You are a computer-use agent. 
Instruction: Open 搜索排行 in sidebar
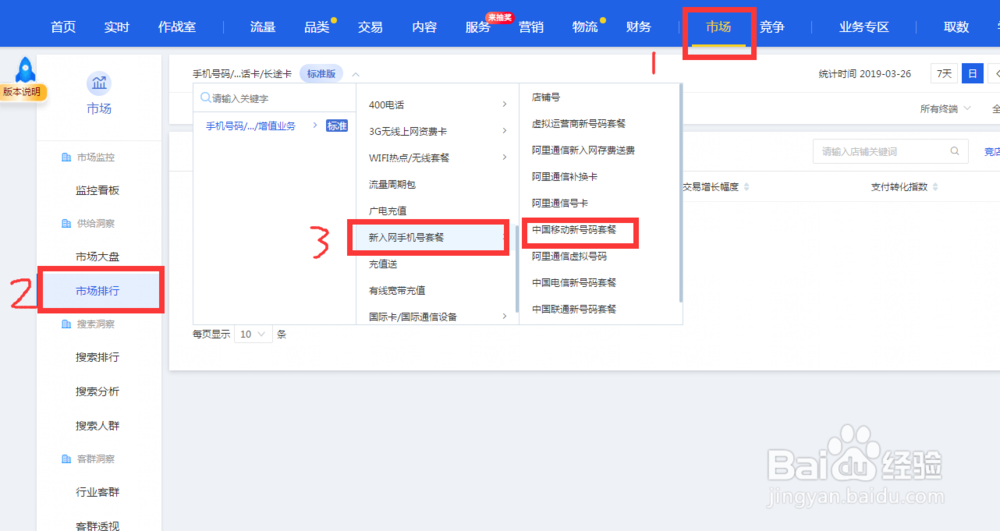point(98,357)
